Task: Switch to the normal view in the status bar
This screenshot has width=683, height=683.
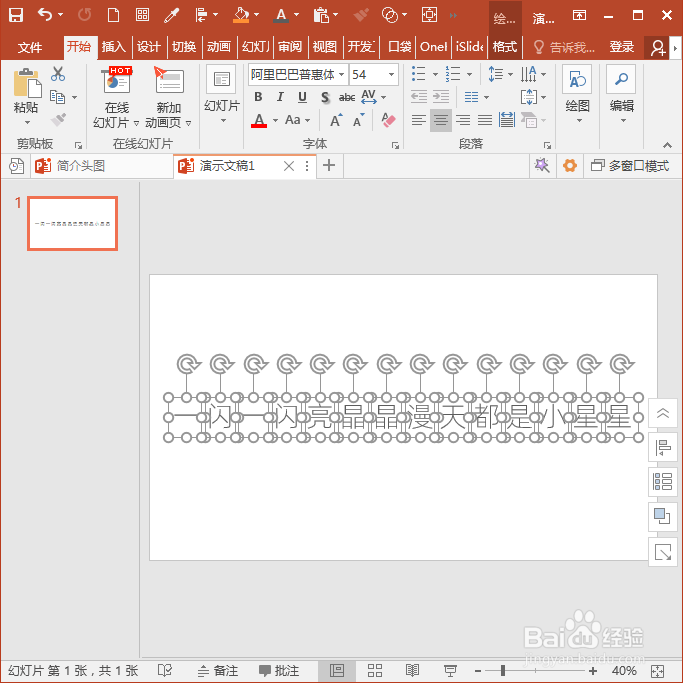Action: coord(337,670)
